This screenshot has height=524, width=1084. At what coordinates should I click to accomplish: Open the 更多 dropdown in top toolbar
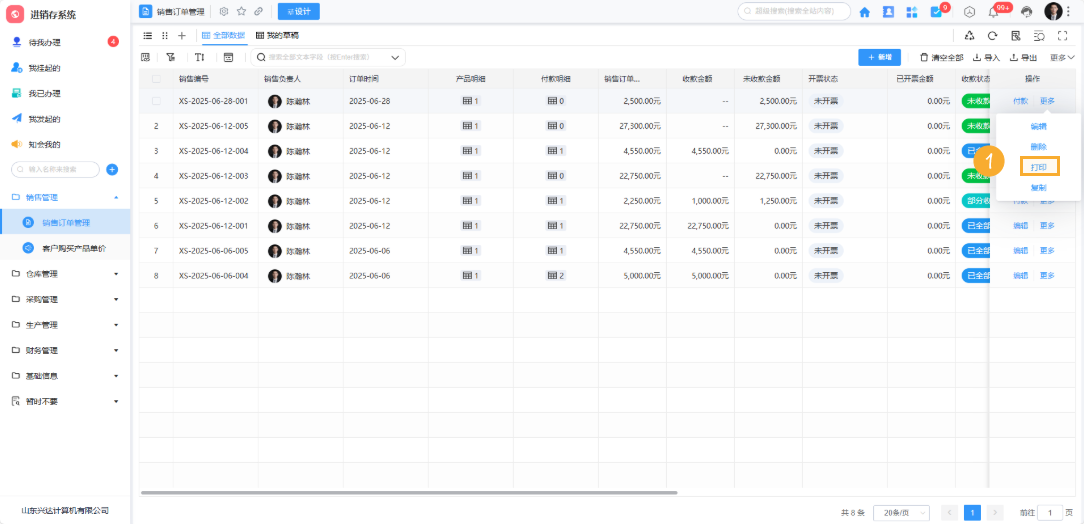pyautogui.click(x=1062, y=57)
